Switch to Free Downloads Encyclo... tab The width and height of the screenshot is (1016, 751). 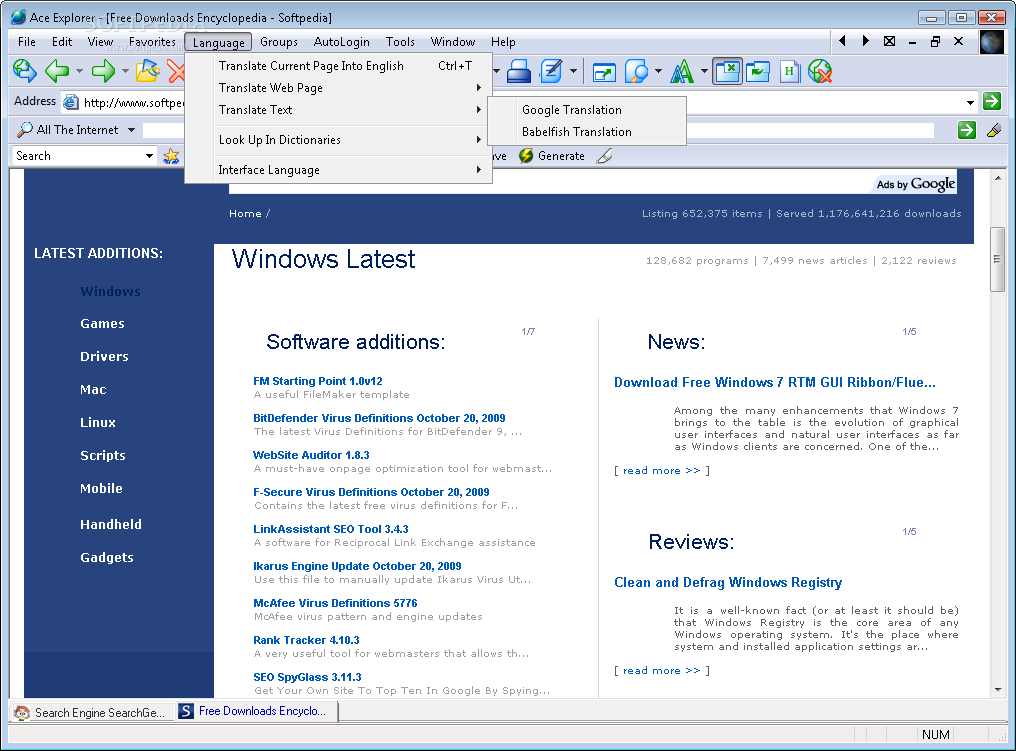pyautogui.click(x=257, y=711)
